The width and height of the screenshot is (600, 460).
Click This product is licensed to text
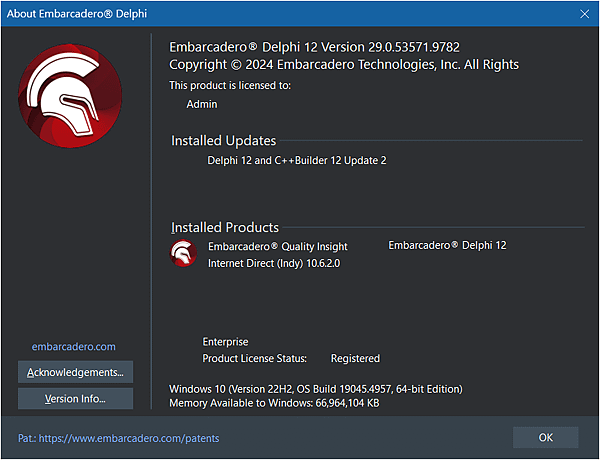click(230, 85)
